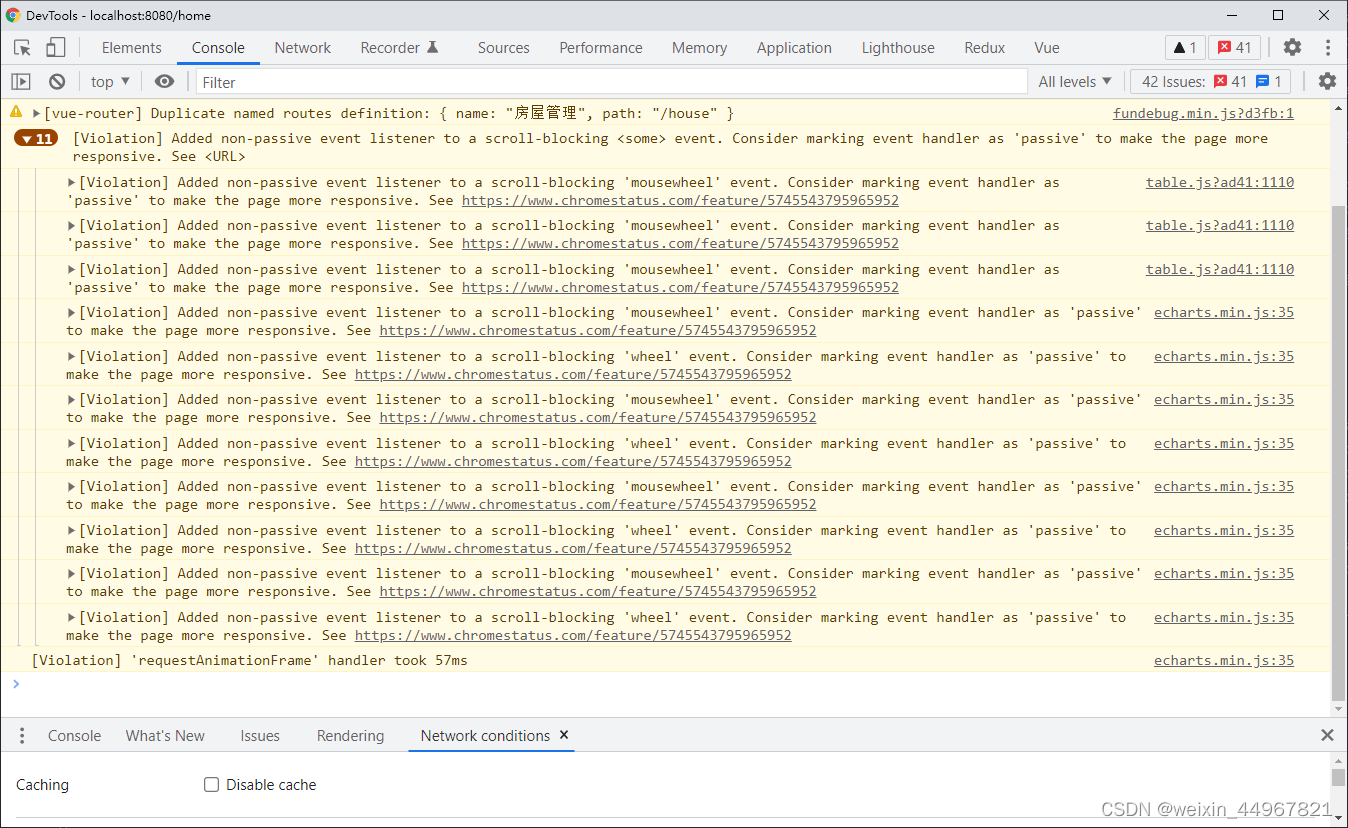Open DevTools settings gear
This screenshot has width=1348, height=828.
coord(1292,47)
